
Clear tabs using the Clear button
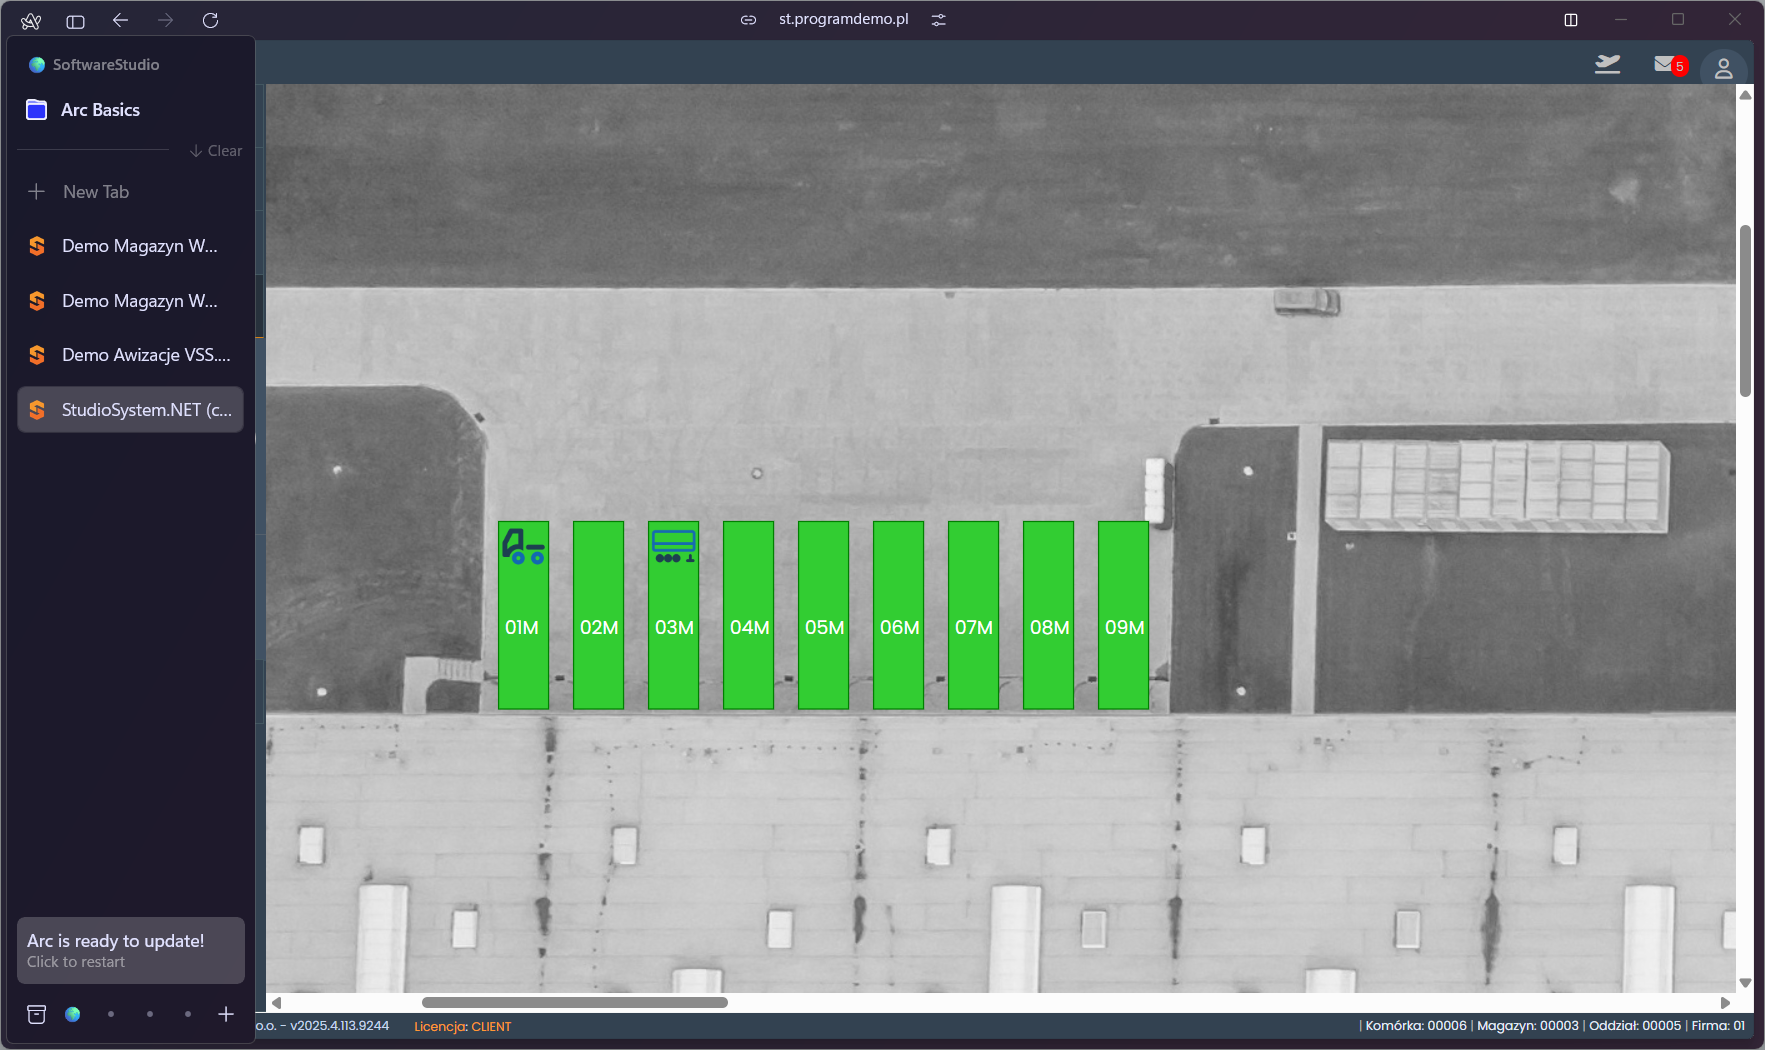point(216,151)
